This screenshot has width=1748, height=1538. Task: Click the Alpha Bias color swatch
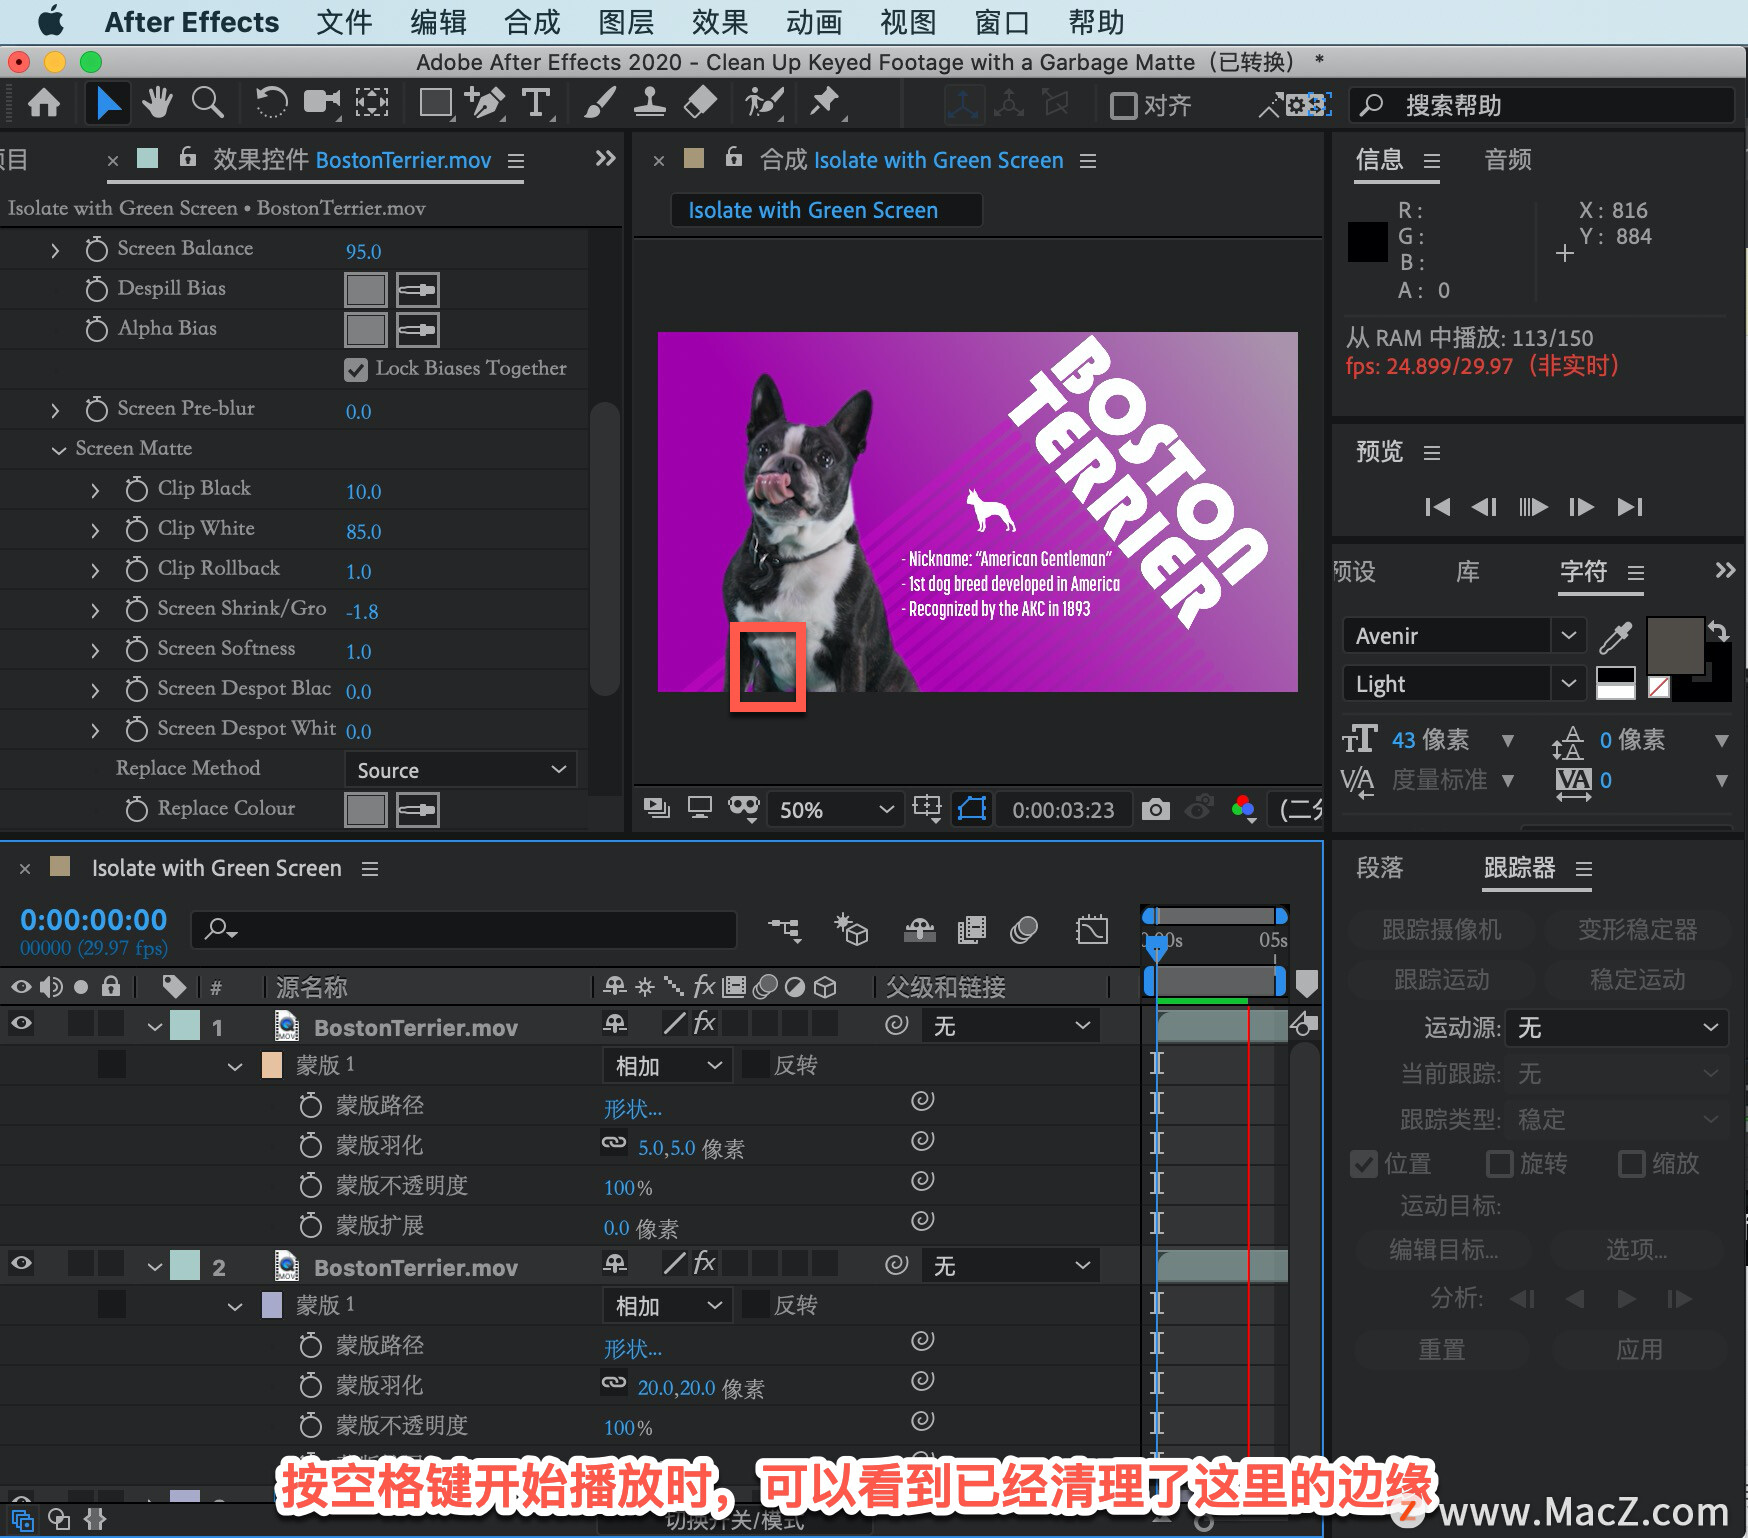tap(365, 330)
